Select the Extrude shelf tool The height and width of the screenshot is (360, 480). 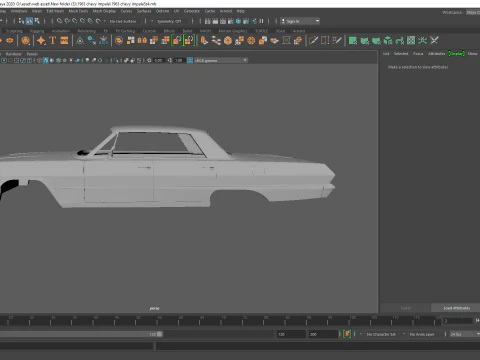tap(204, 41)
